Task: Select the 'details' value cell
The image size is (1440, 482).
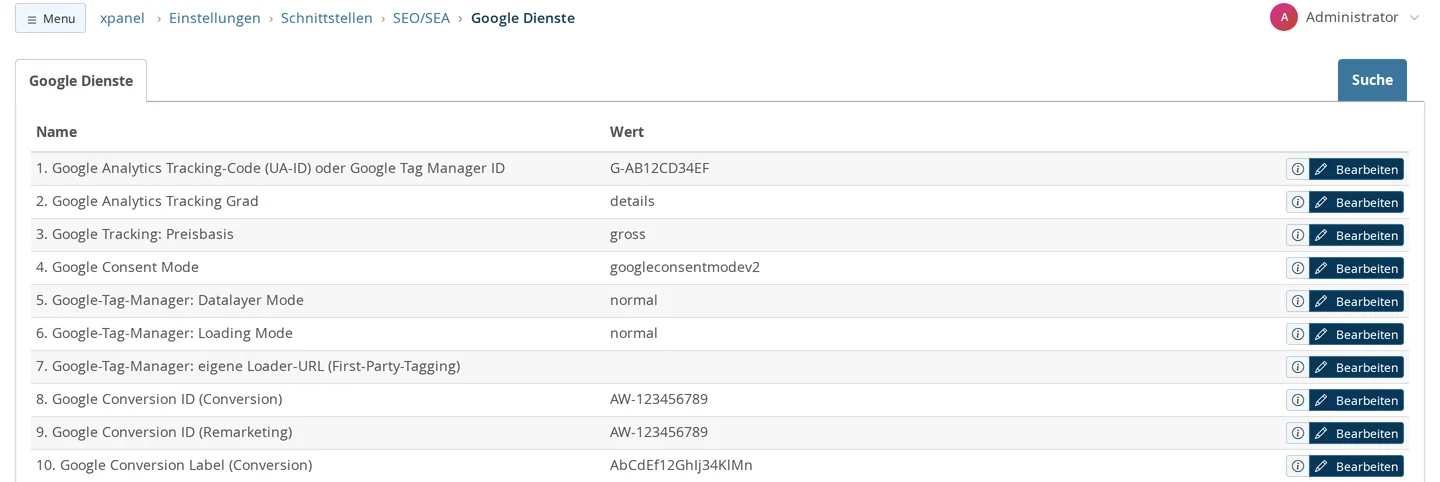Action: click(632, 201)
